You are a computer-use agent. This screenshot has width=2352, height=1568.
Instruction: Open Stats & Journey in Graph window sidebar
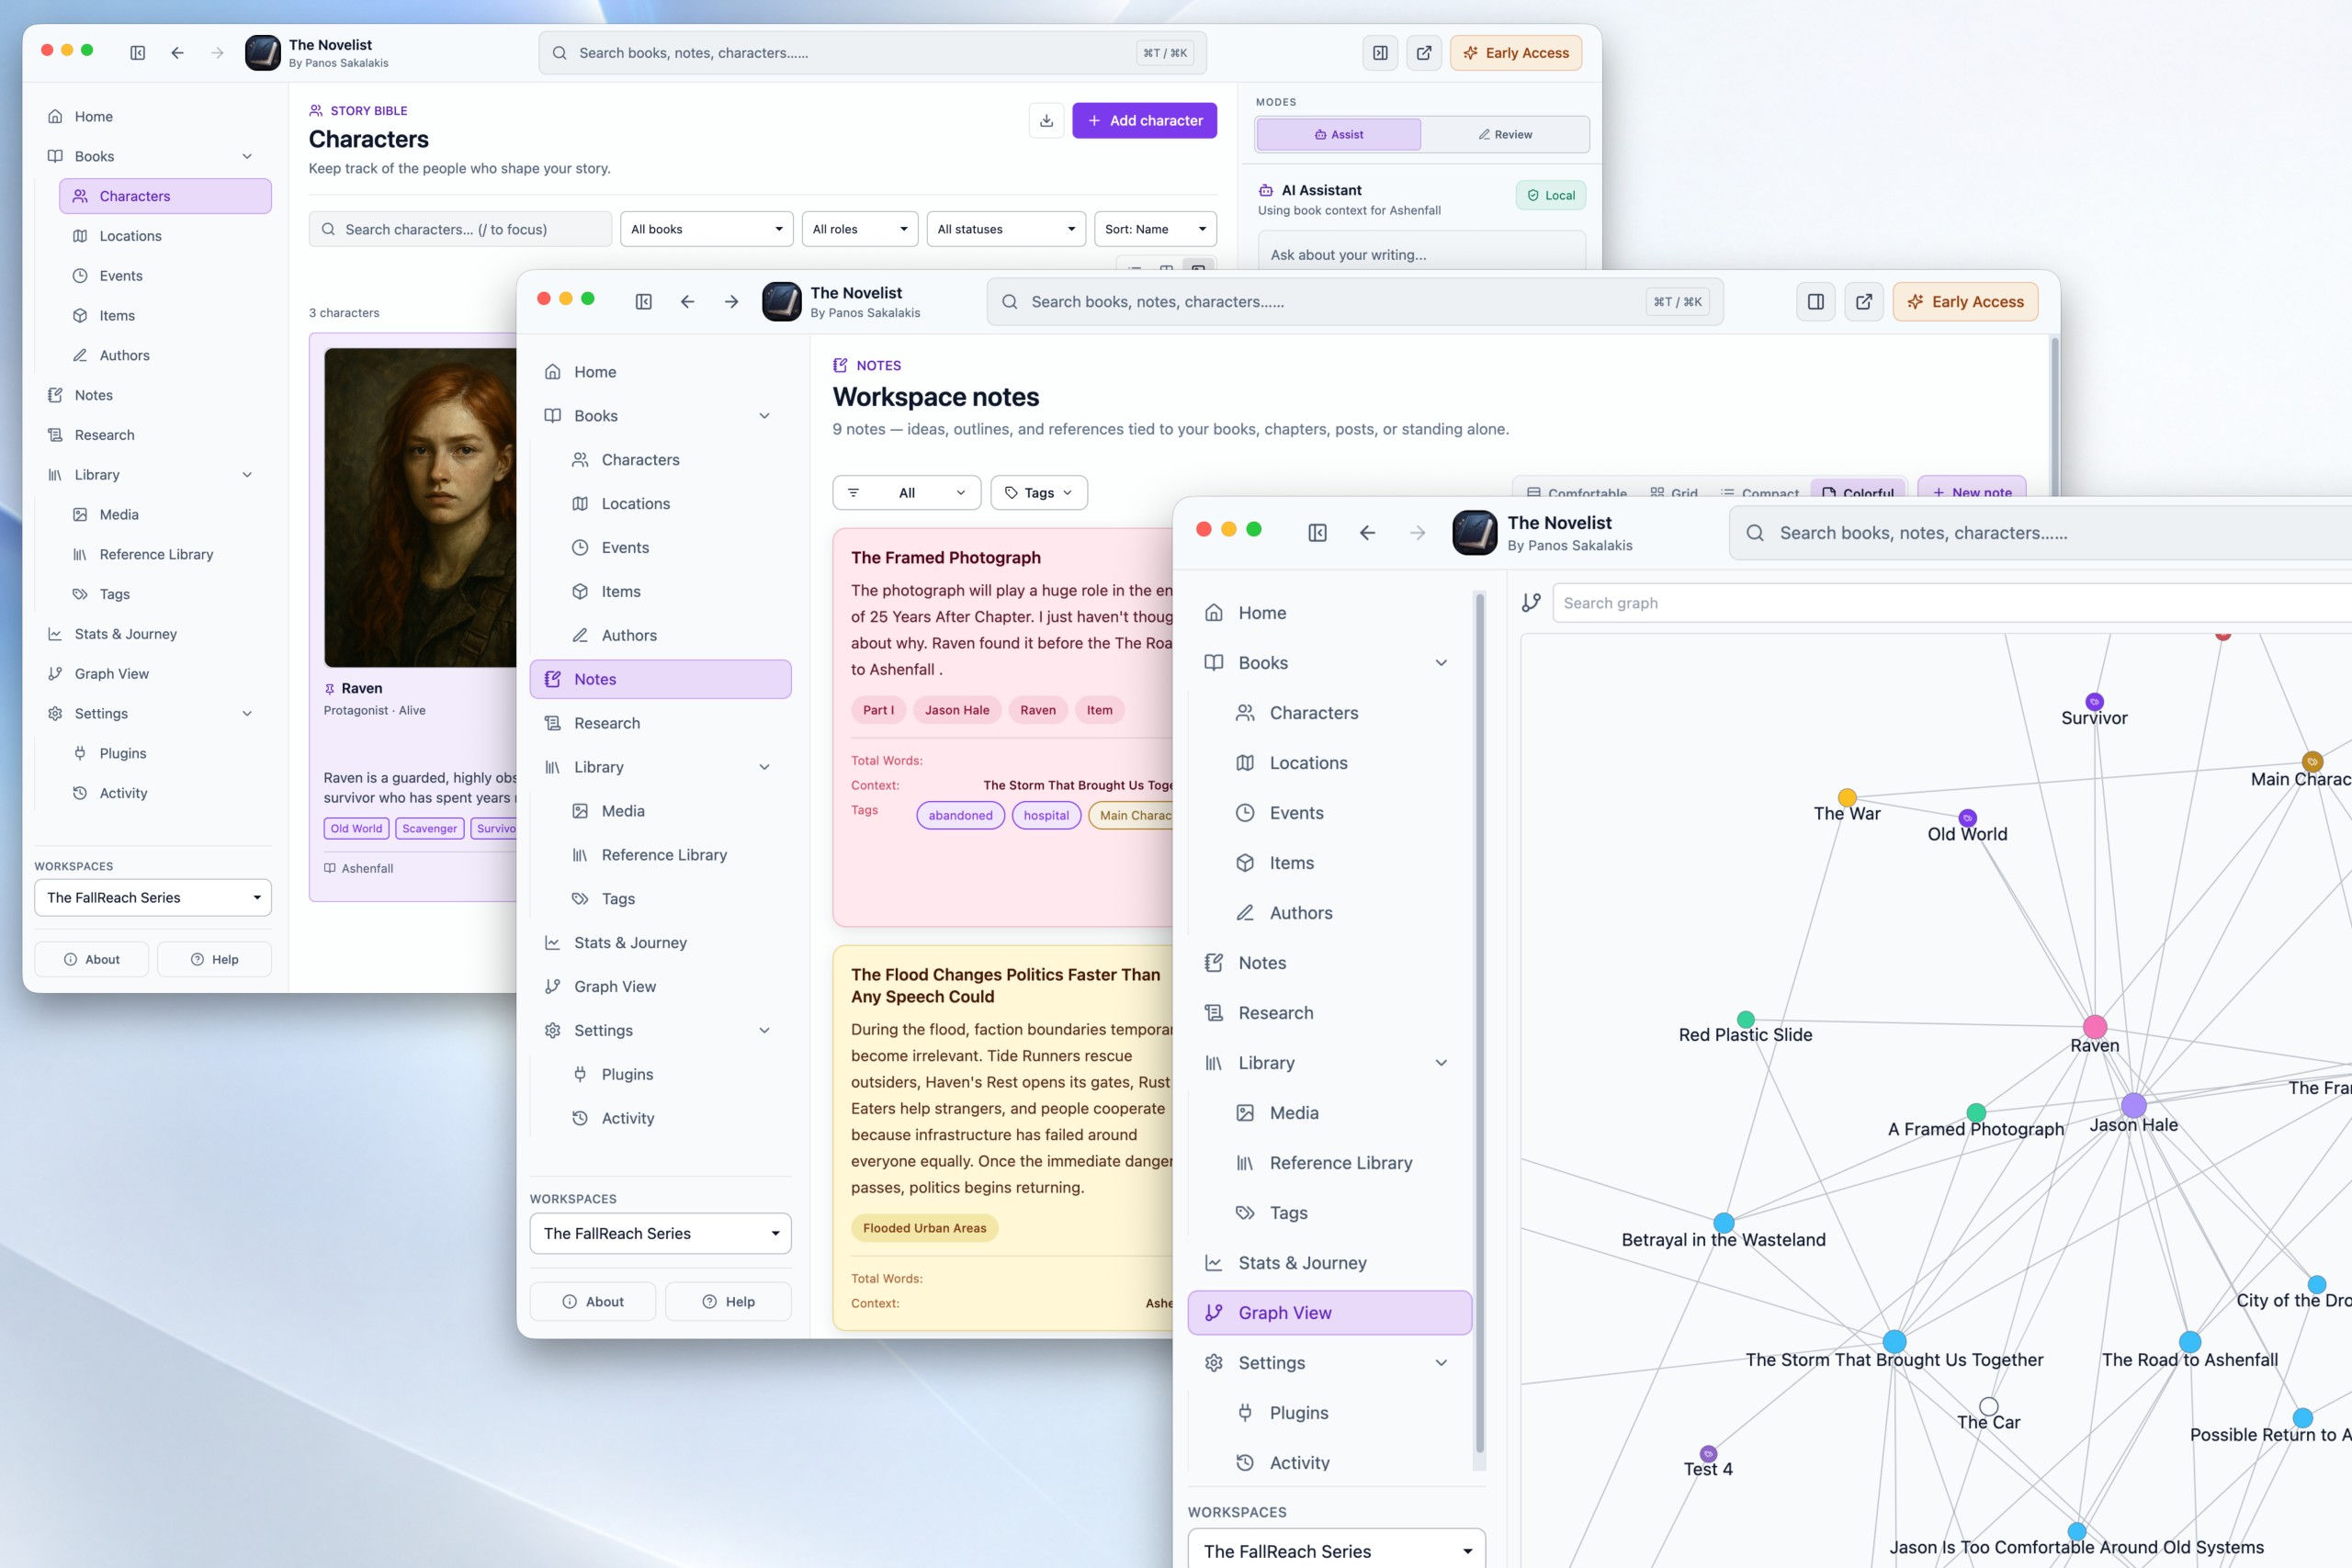(1329, 1262)
